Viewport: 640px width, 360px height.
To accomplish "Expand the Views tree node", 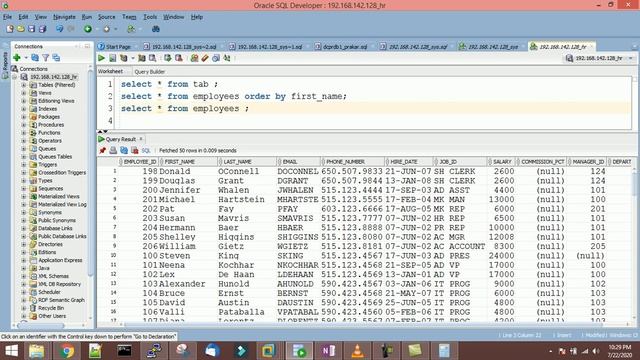I will pos(24,93).
